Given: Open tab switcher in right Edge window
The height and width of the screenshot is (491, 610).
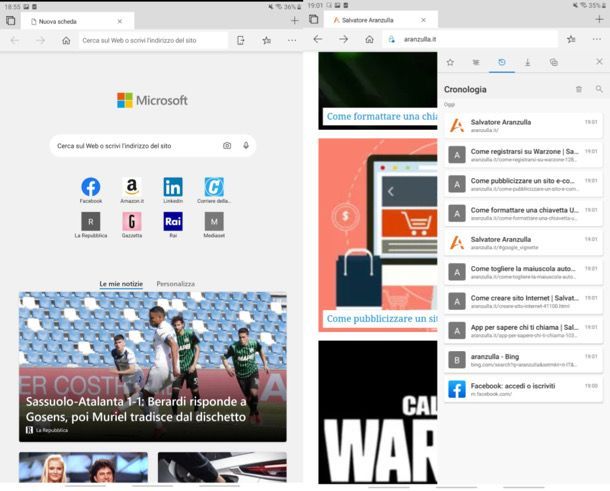Looking at the screenshot, I should (x=314, y=19).
